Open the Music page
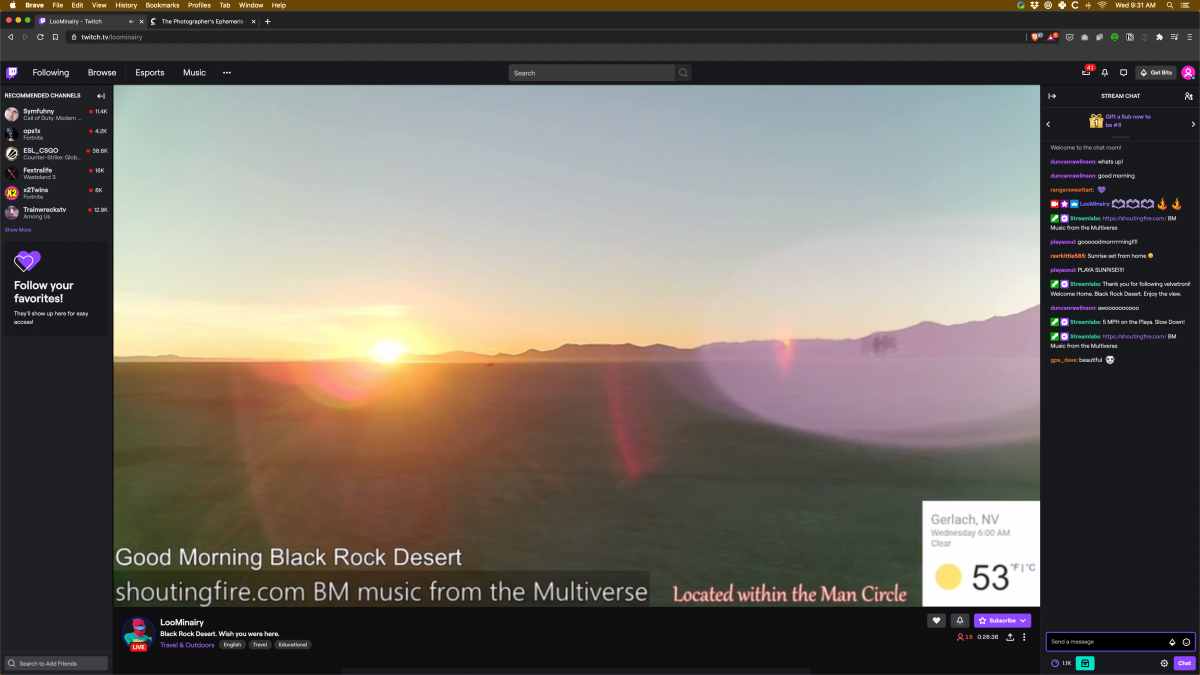The width and height of the screenshot is (1200, 675). (x=194, y=72)
